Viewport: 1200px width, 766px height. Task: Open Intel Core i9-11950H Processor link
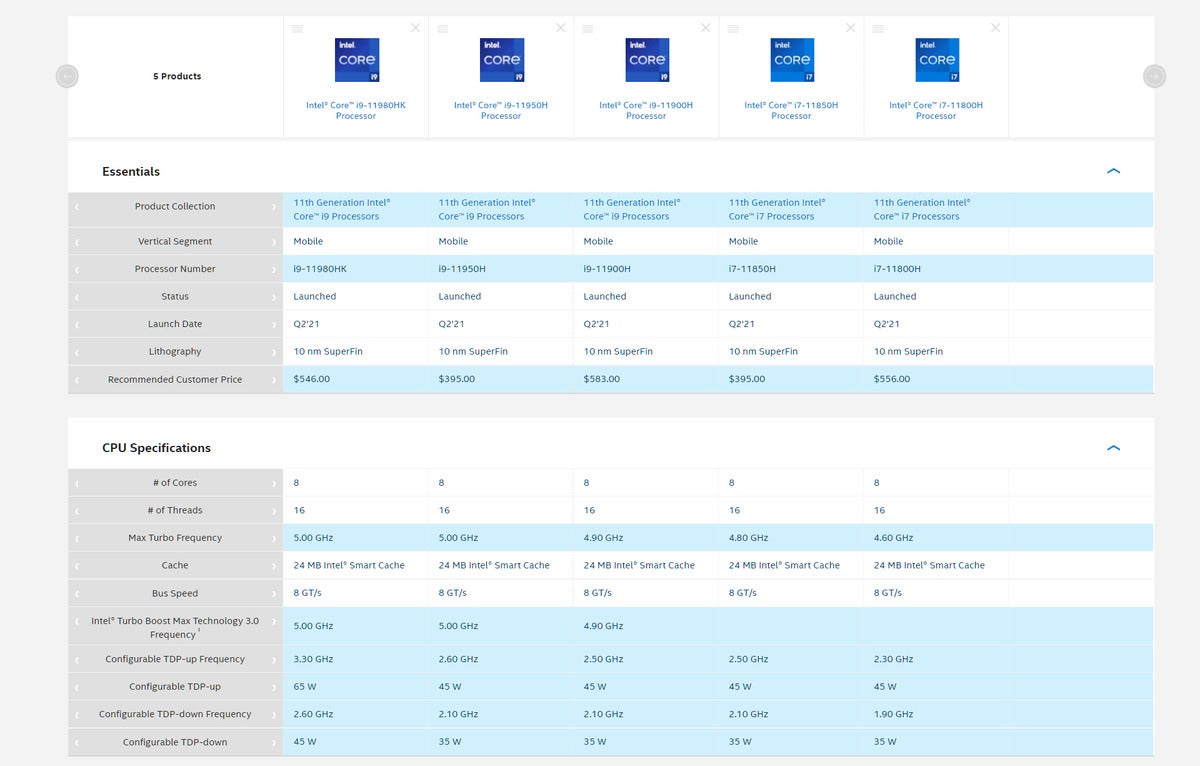pyautogui.click(x=501, y=110)
